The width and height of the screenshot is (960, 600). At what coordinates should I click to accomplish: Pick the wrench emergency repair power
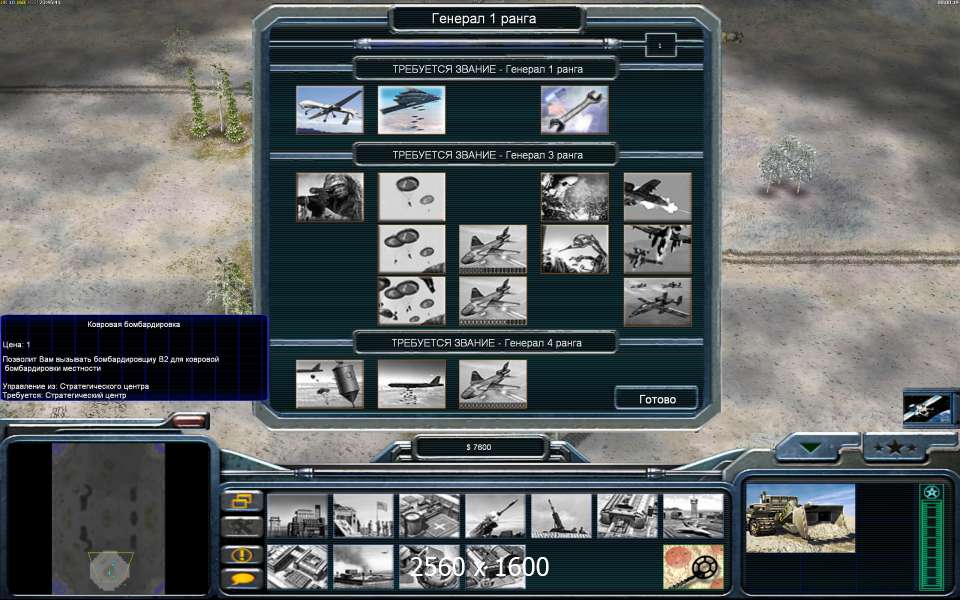tap(574, 110)
